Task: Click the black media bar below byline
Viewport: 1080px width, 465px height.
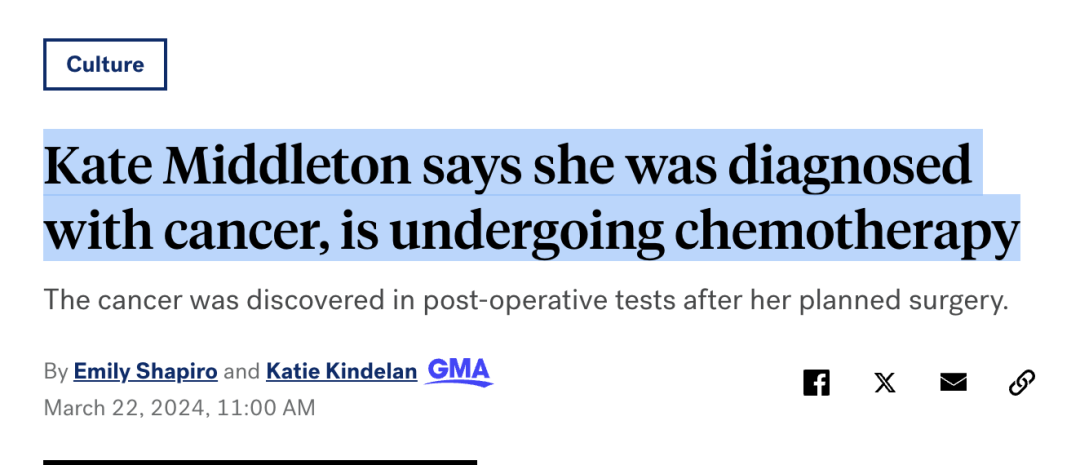Action: click(x=260, y=462)
